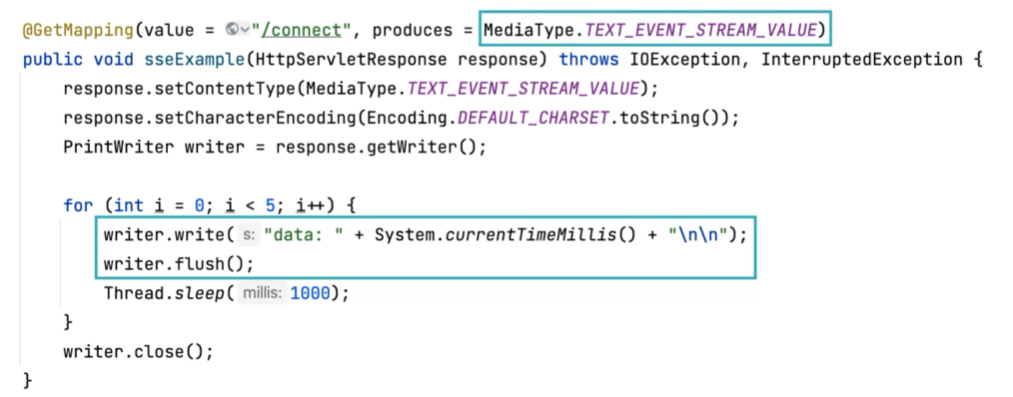
Task: Click the sseExample method name
Action: coord(194,59)
